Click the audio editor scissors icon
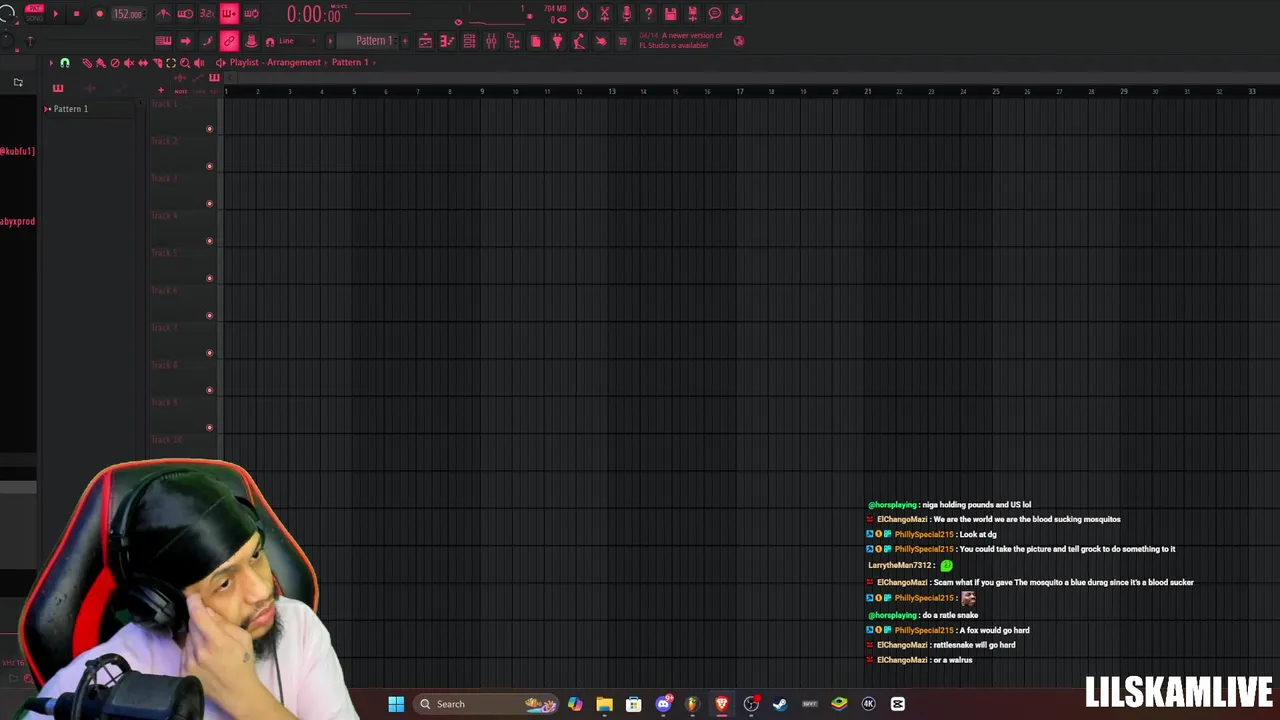 click(x=605, y=14)
